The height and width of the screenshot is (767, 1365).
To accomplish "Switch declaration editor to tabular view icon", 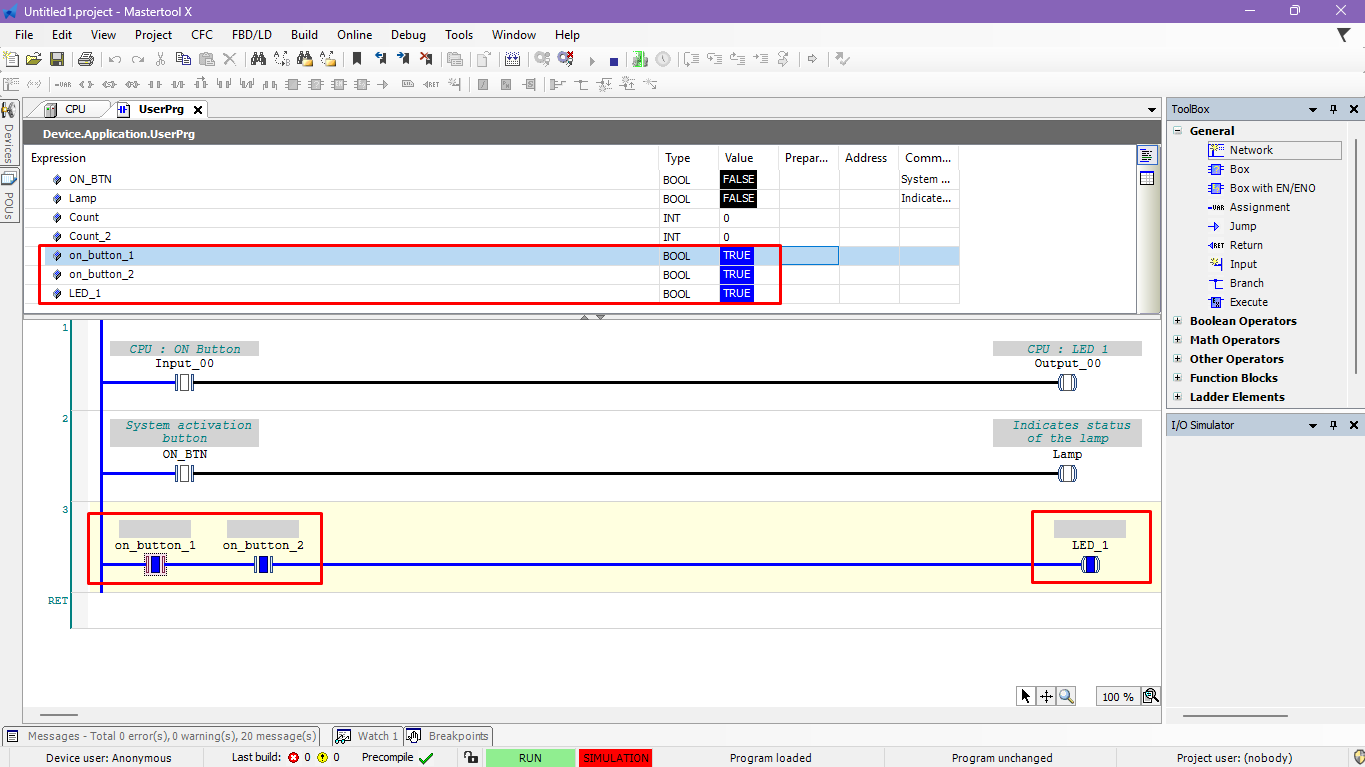I will click(x=1146, y=178).
